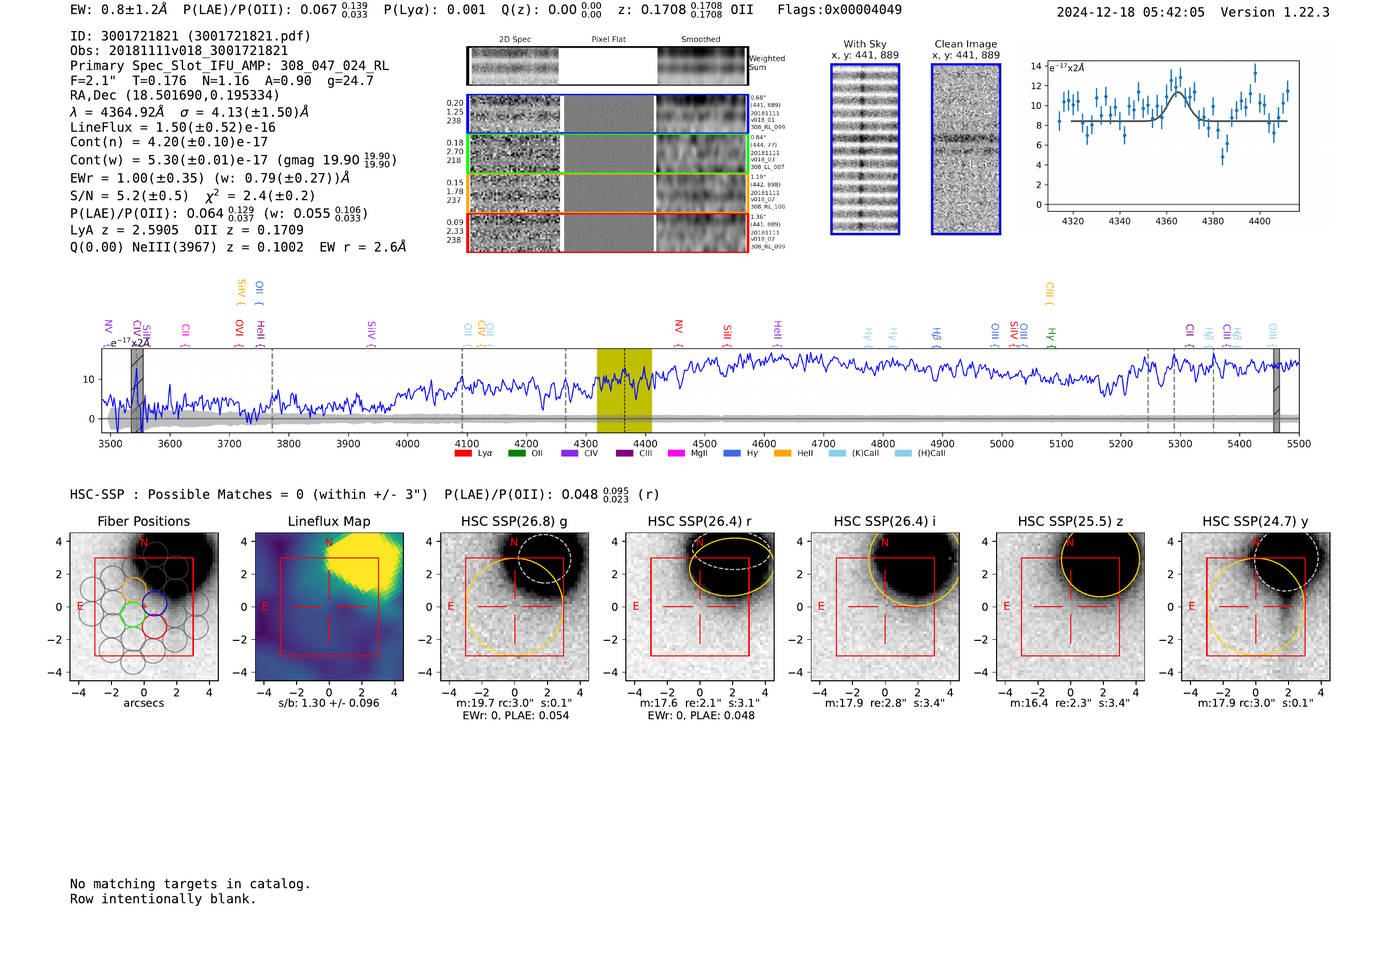Click the m:16.4 re:2.3" caption under z image
The width and height of the screenshot is (1400, 953).
pyautogui.click(x=1070, y=703)
